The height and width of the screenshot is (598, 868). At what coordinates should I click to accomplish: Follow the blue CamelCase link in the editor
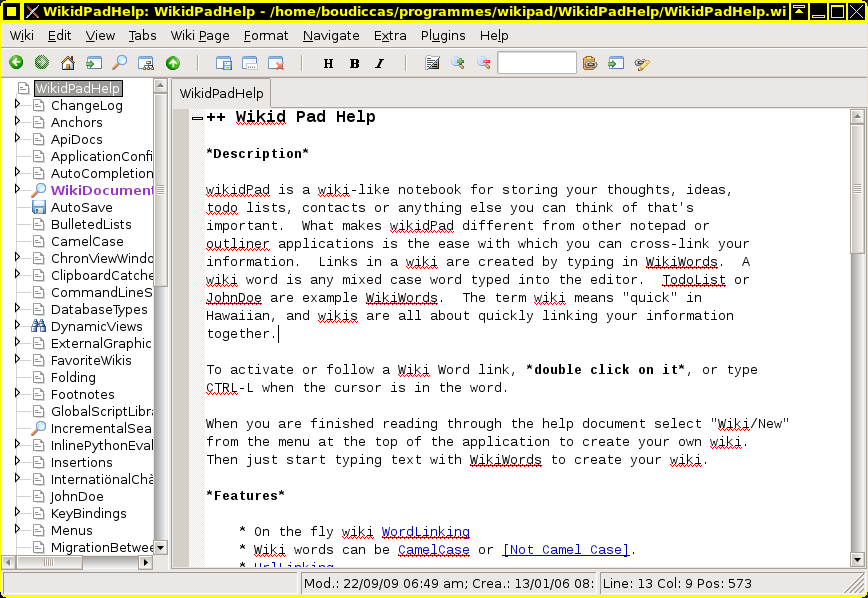(x=434, y=550)
